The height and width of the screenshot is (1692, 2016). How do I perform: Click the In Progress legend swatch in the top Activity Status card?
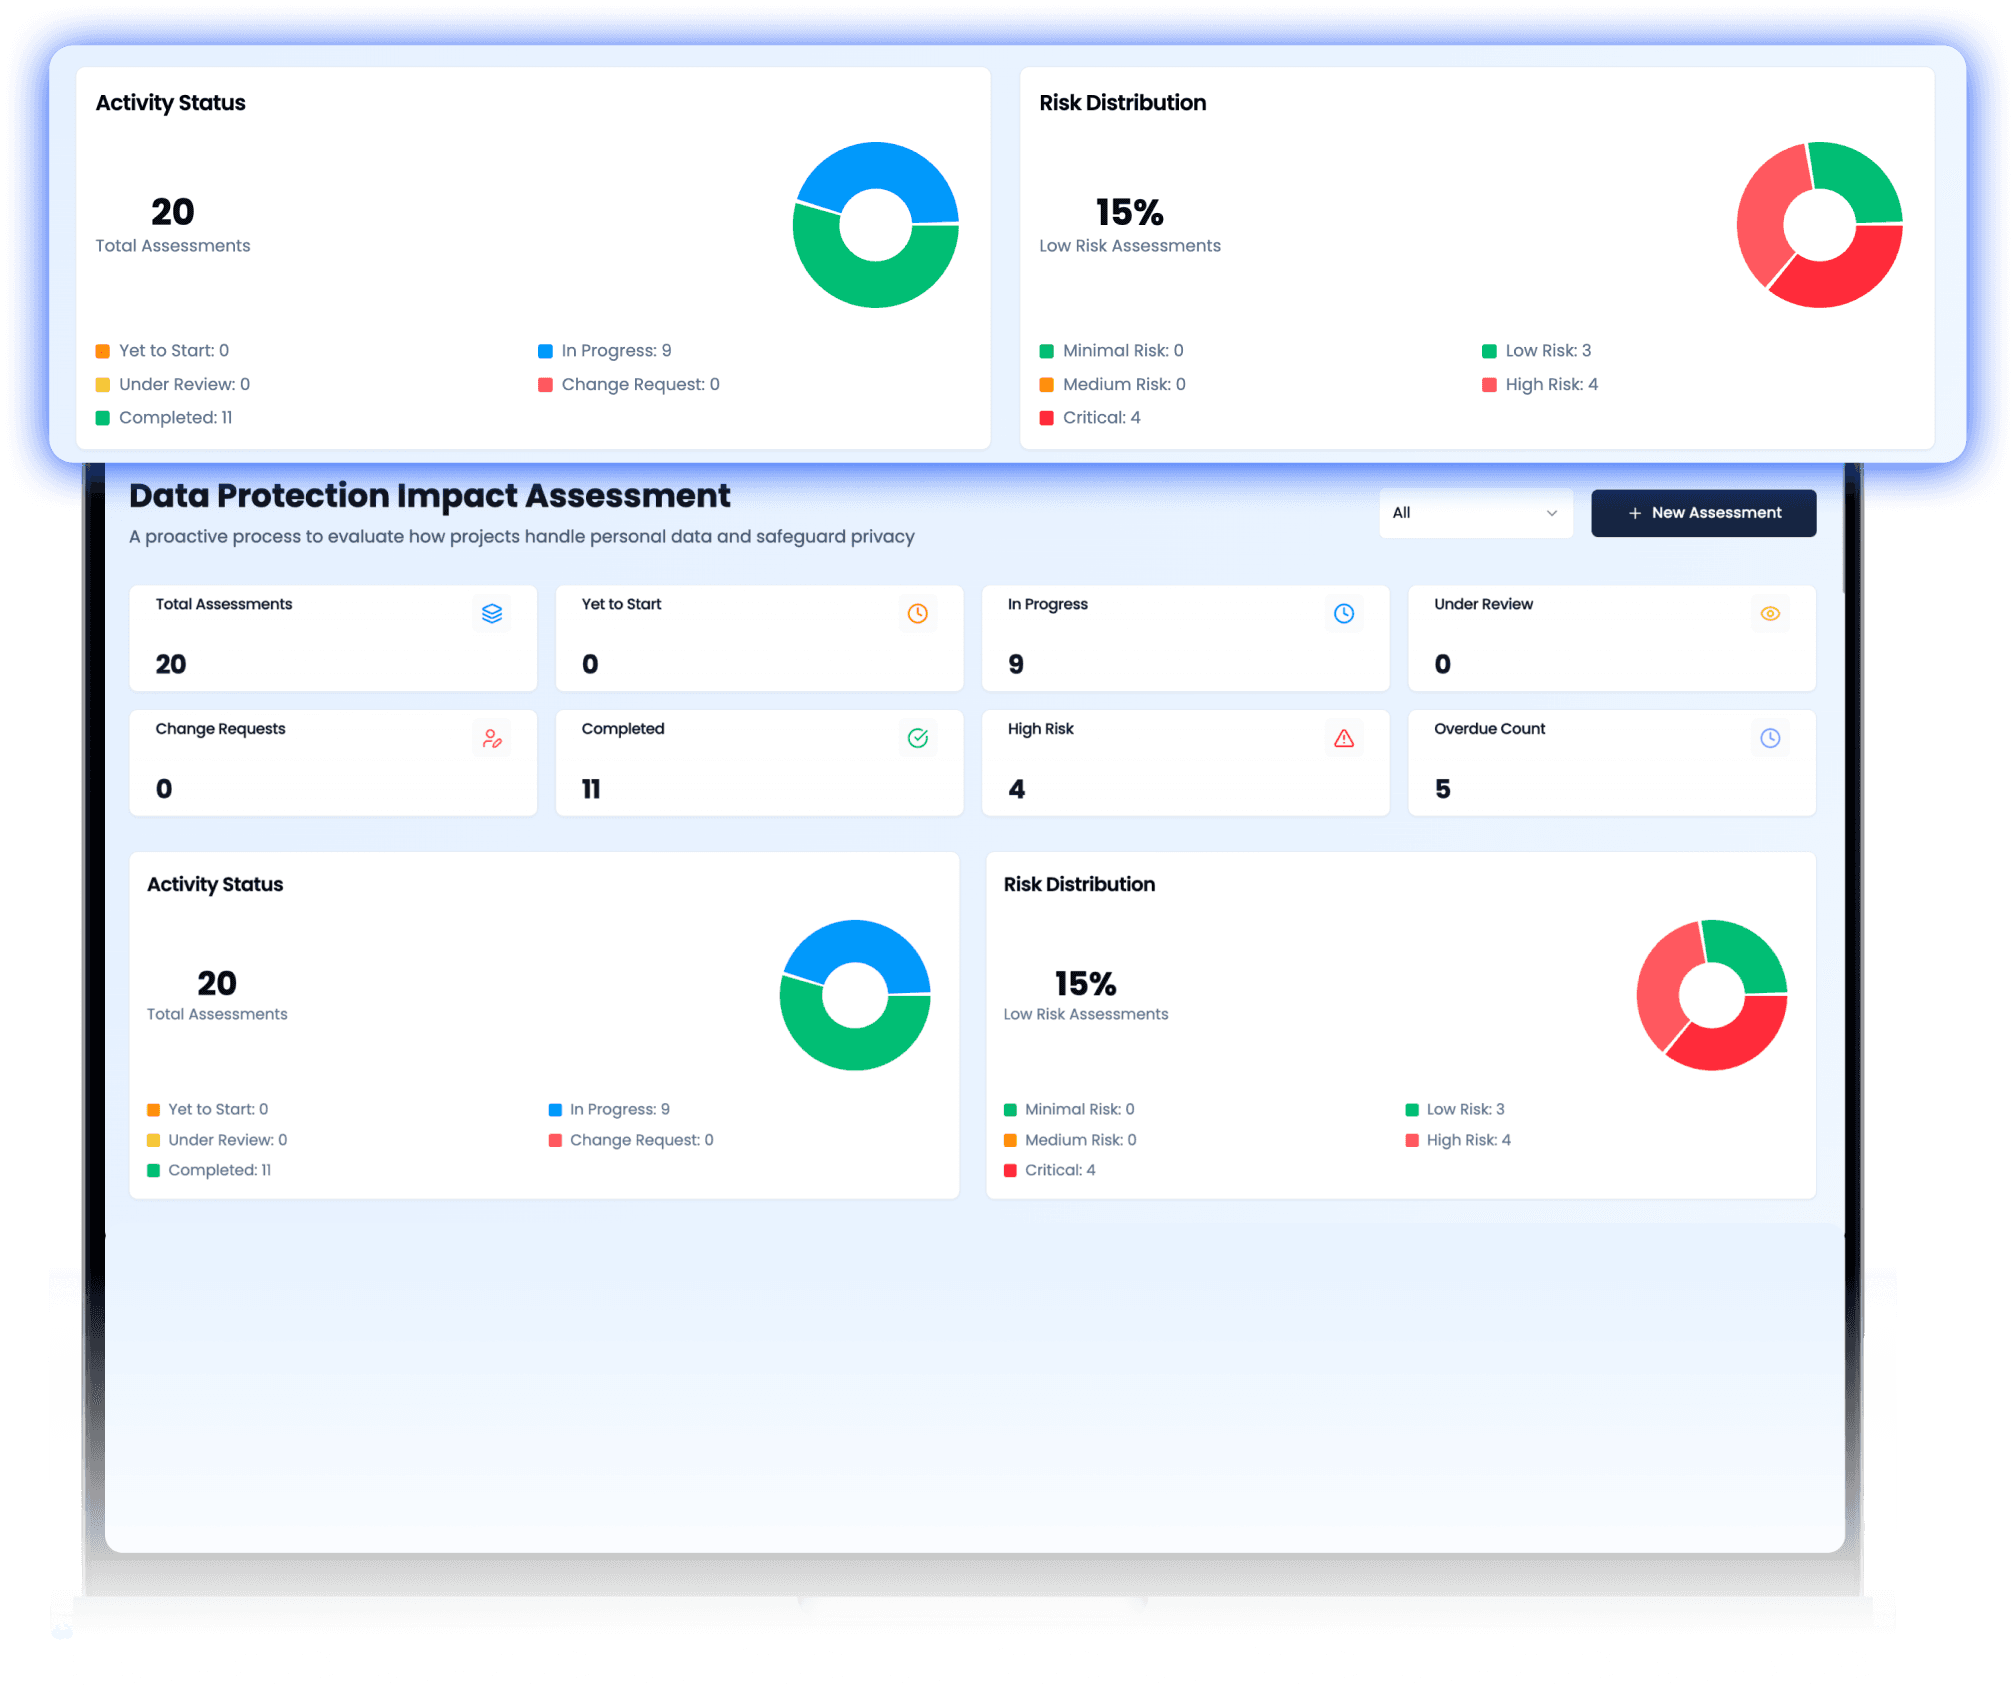pos(545,351)
